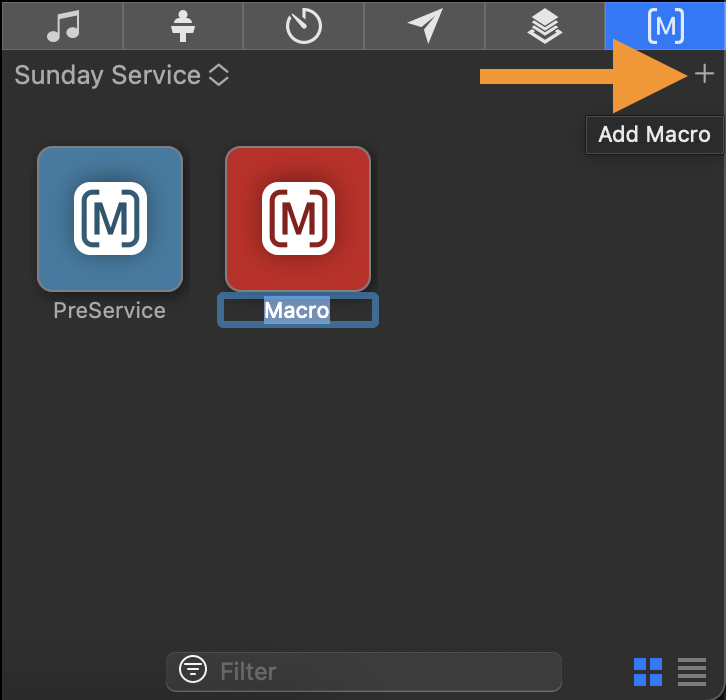Viewport: 726px width, 700px height.
Task: Open the Timers tab icon
Action: click(x=304, y=26)
